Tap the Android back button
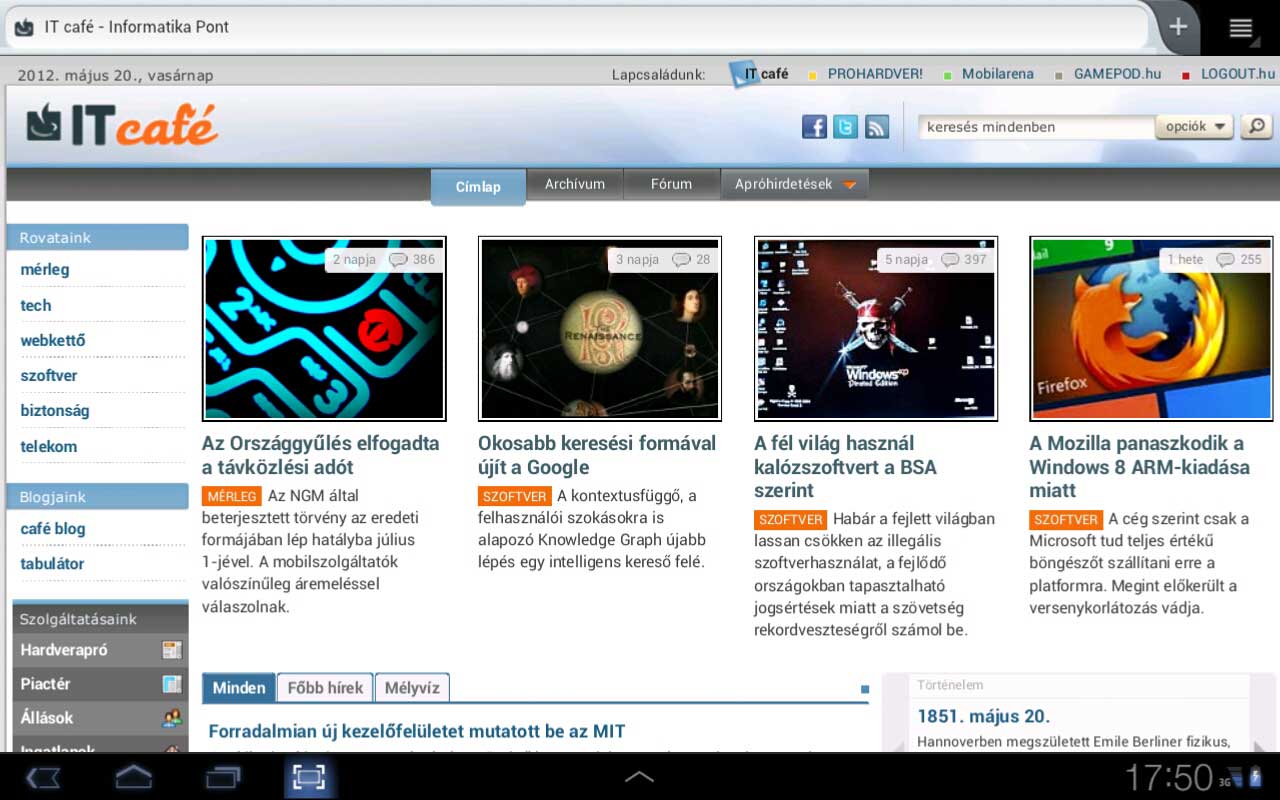Screen dimensions: 1280x800 pos(43,777)
